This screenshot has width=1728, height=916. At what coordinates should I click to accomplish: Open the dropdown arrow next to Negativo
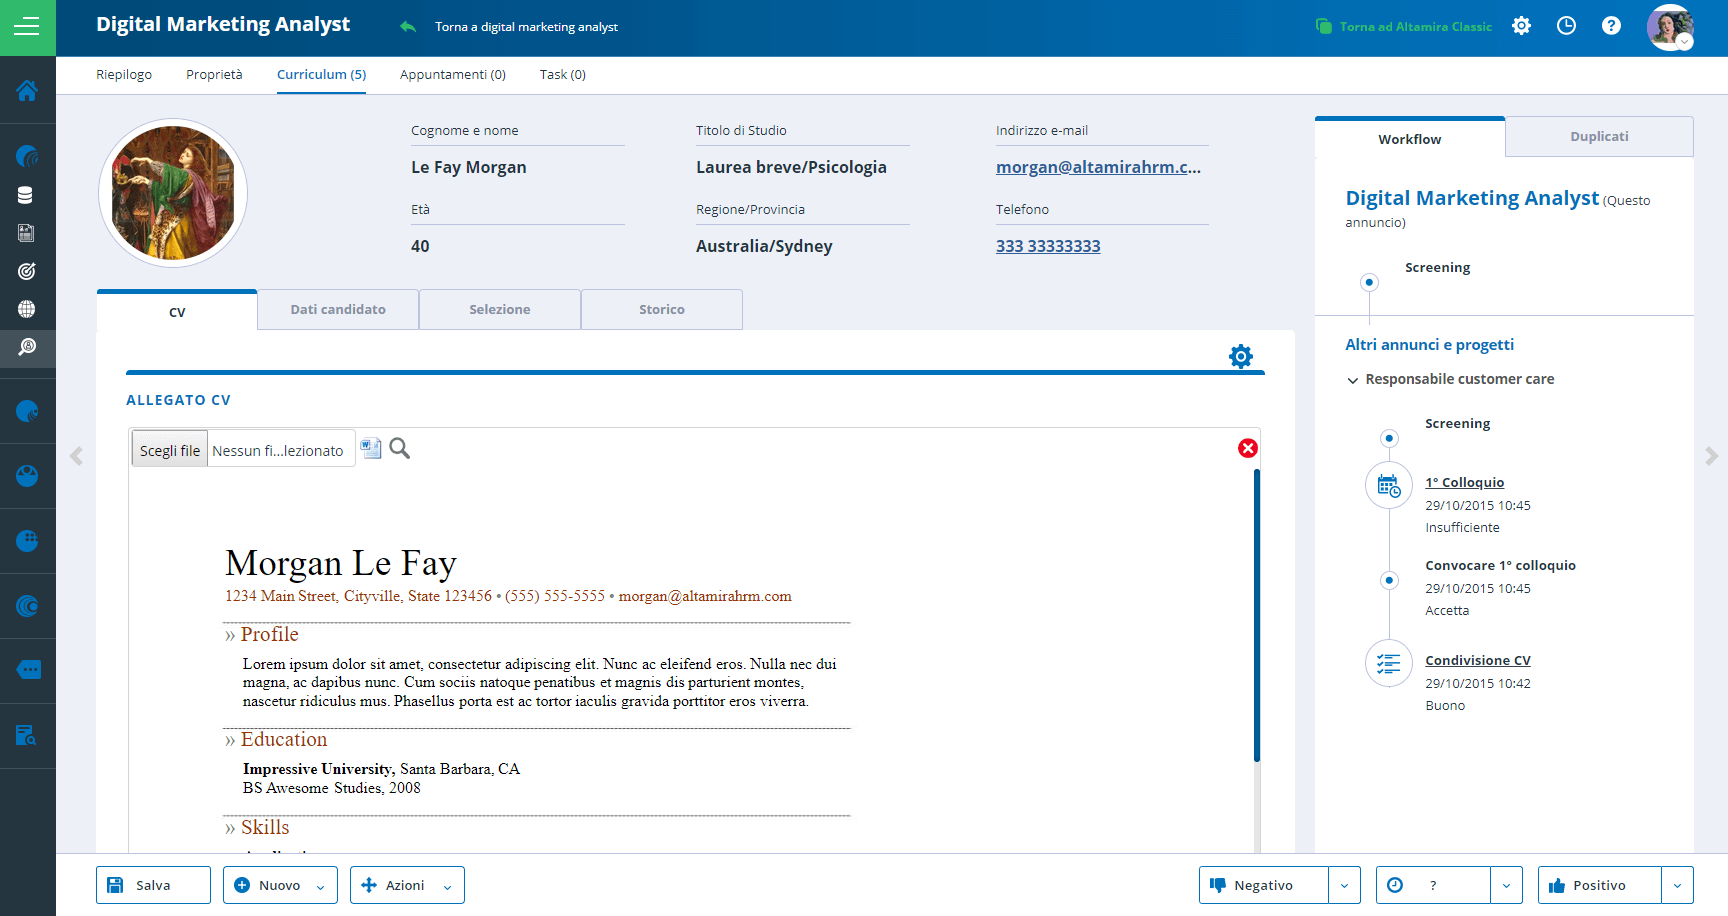[1344, 885]
